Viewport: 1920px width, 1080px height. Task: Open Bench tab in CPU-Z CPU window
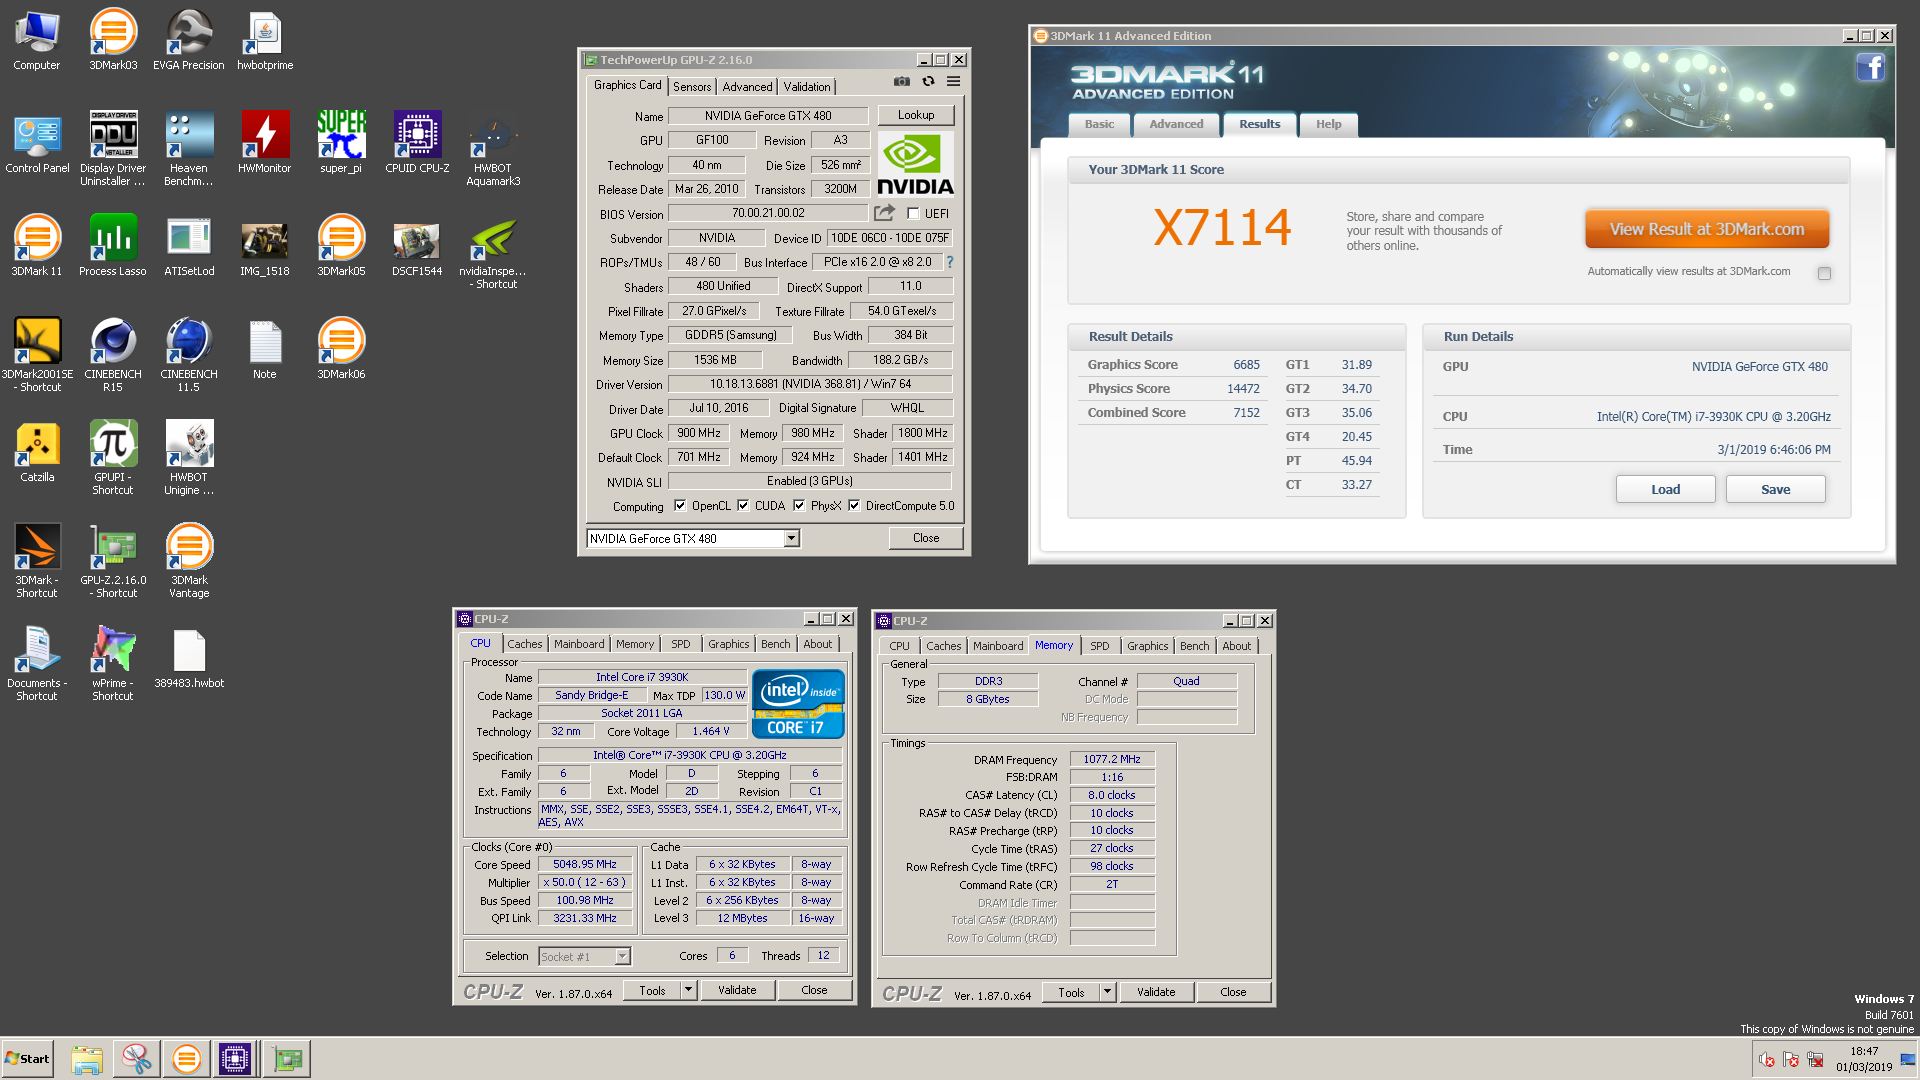coord(775,644)
